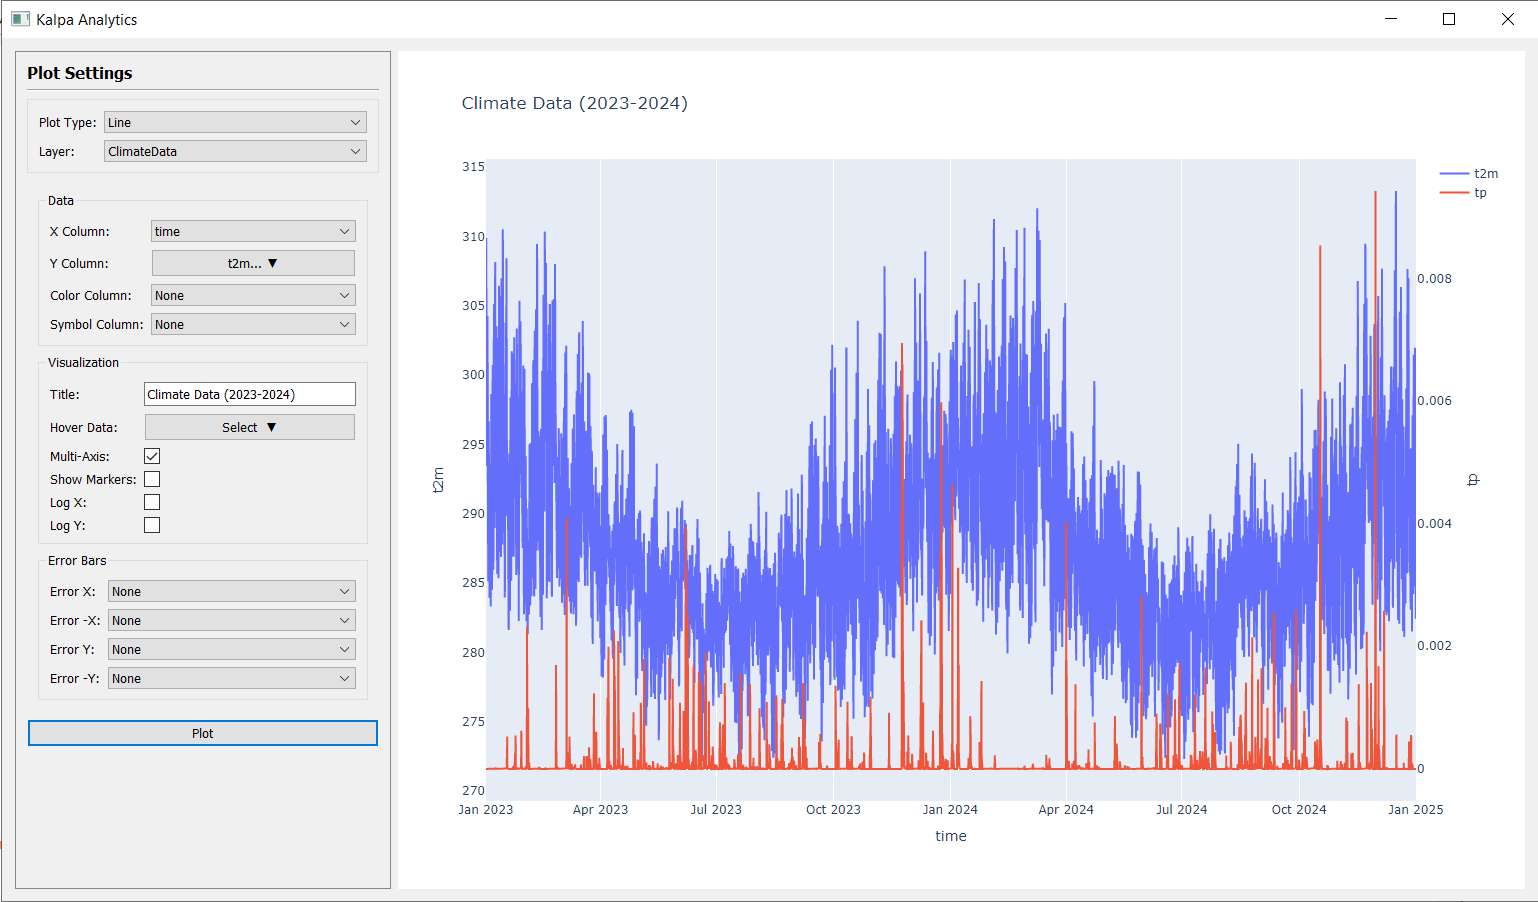The width and height of the screenshot is (1538, 902).
Task: Maximize the Kalpa Analytics window
Action: click(x=1449, y=19)
